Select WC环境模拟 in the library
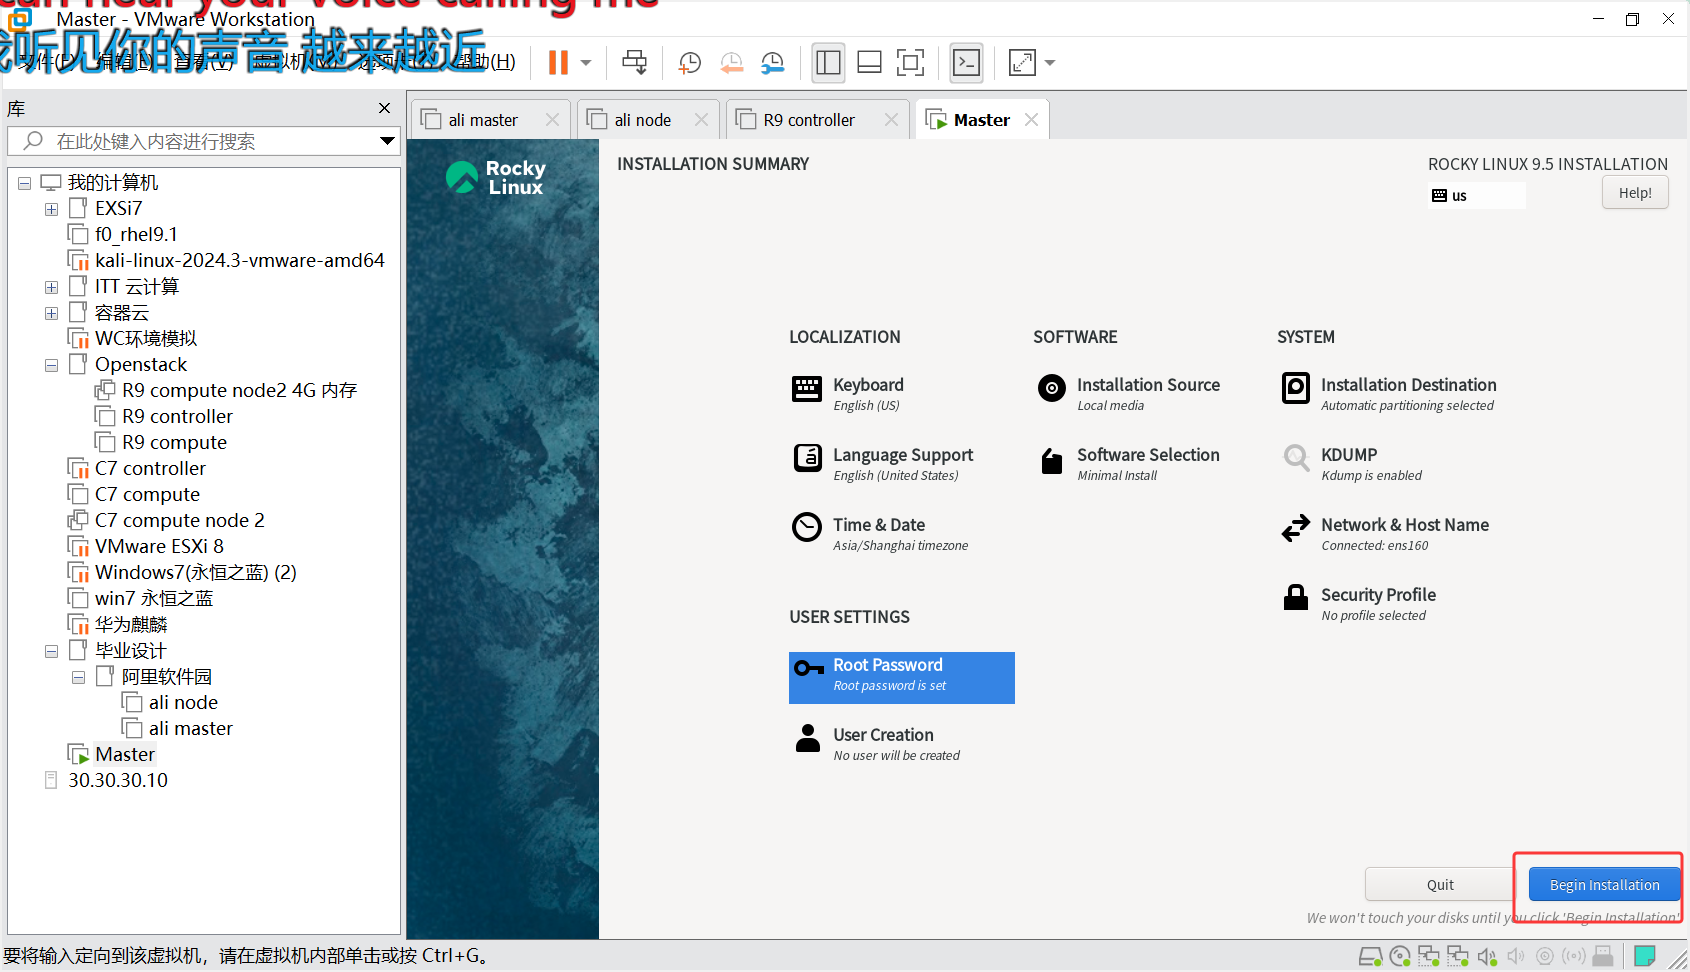 (x=146, y=339)
